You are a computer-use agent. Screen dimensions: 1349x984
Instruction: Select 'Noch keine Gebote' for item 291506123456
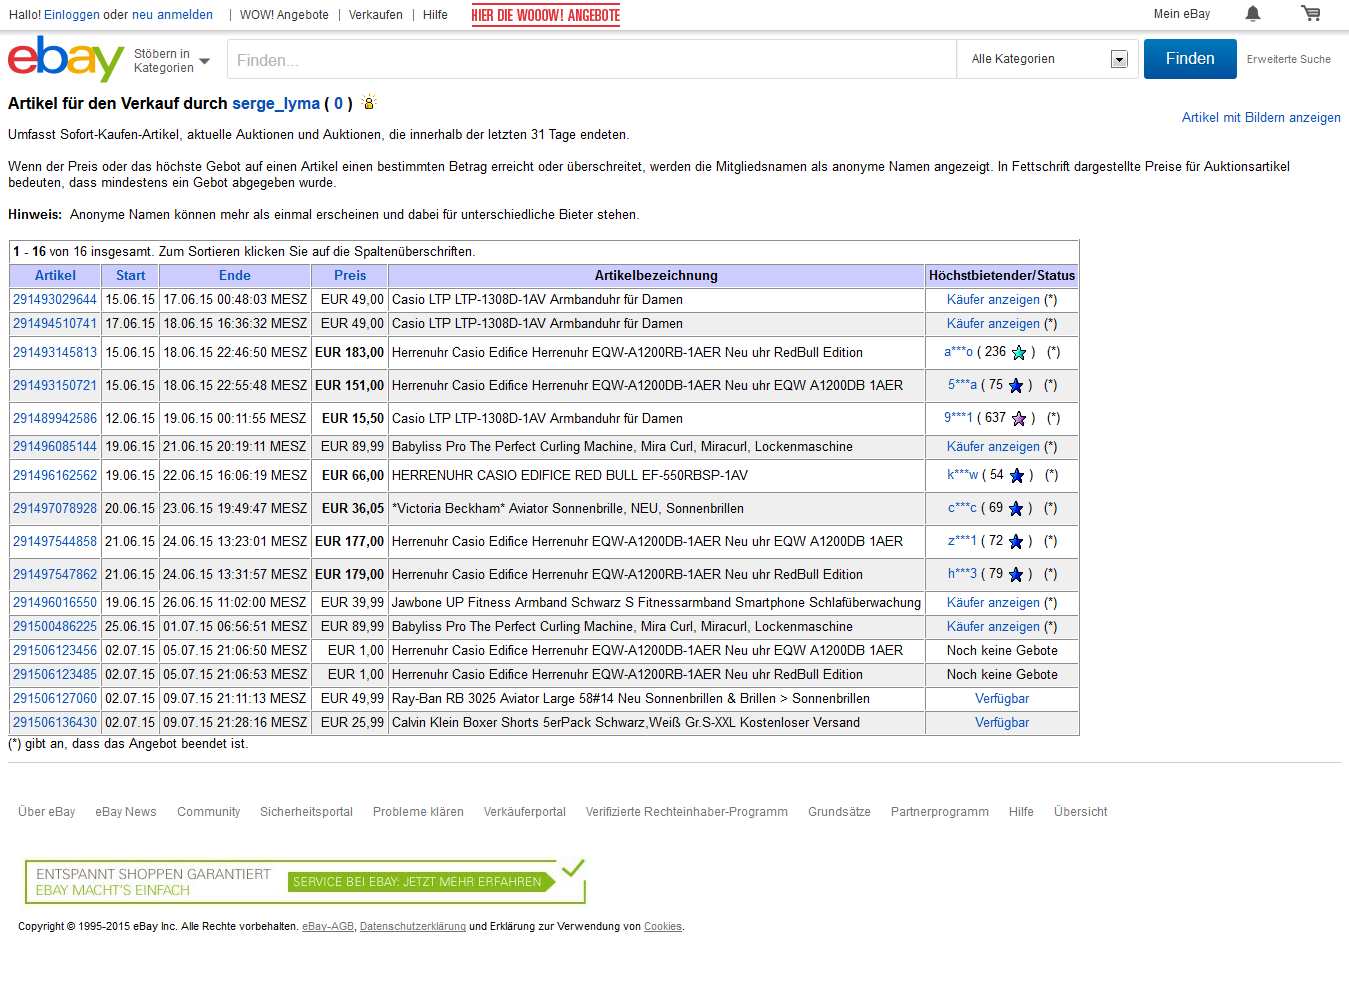[x=1002, y=650]
